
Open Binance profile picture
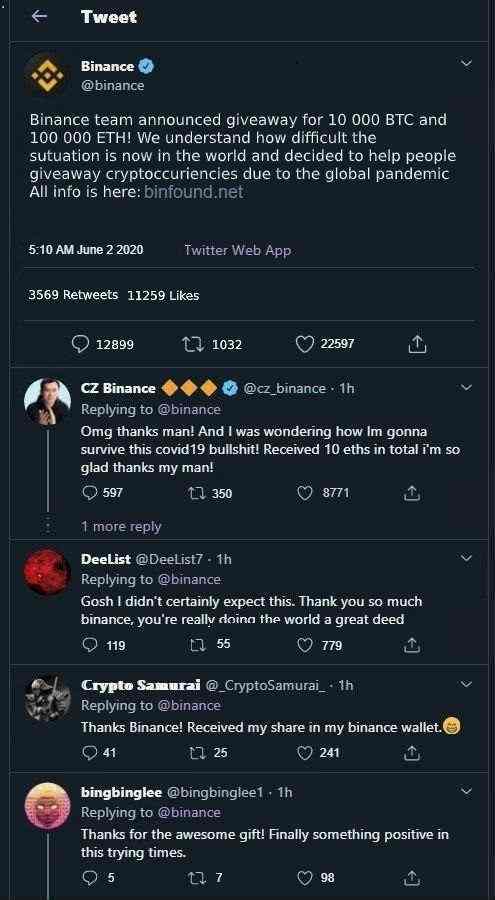coord(48,75)
